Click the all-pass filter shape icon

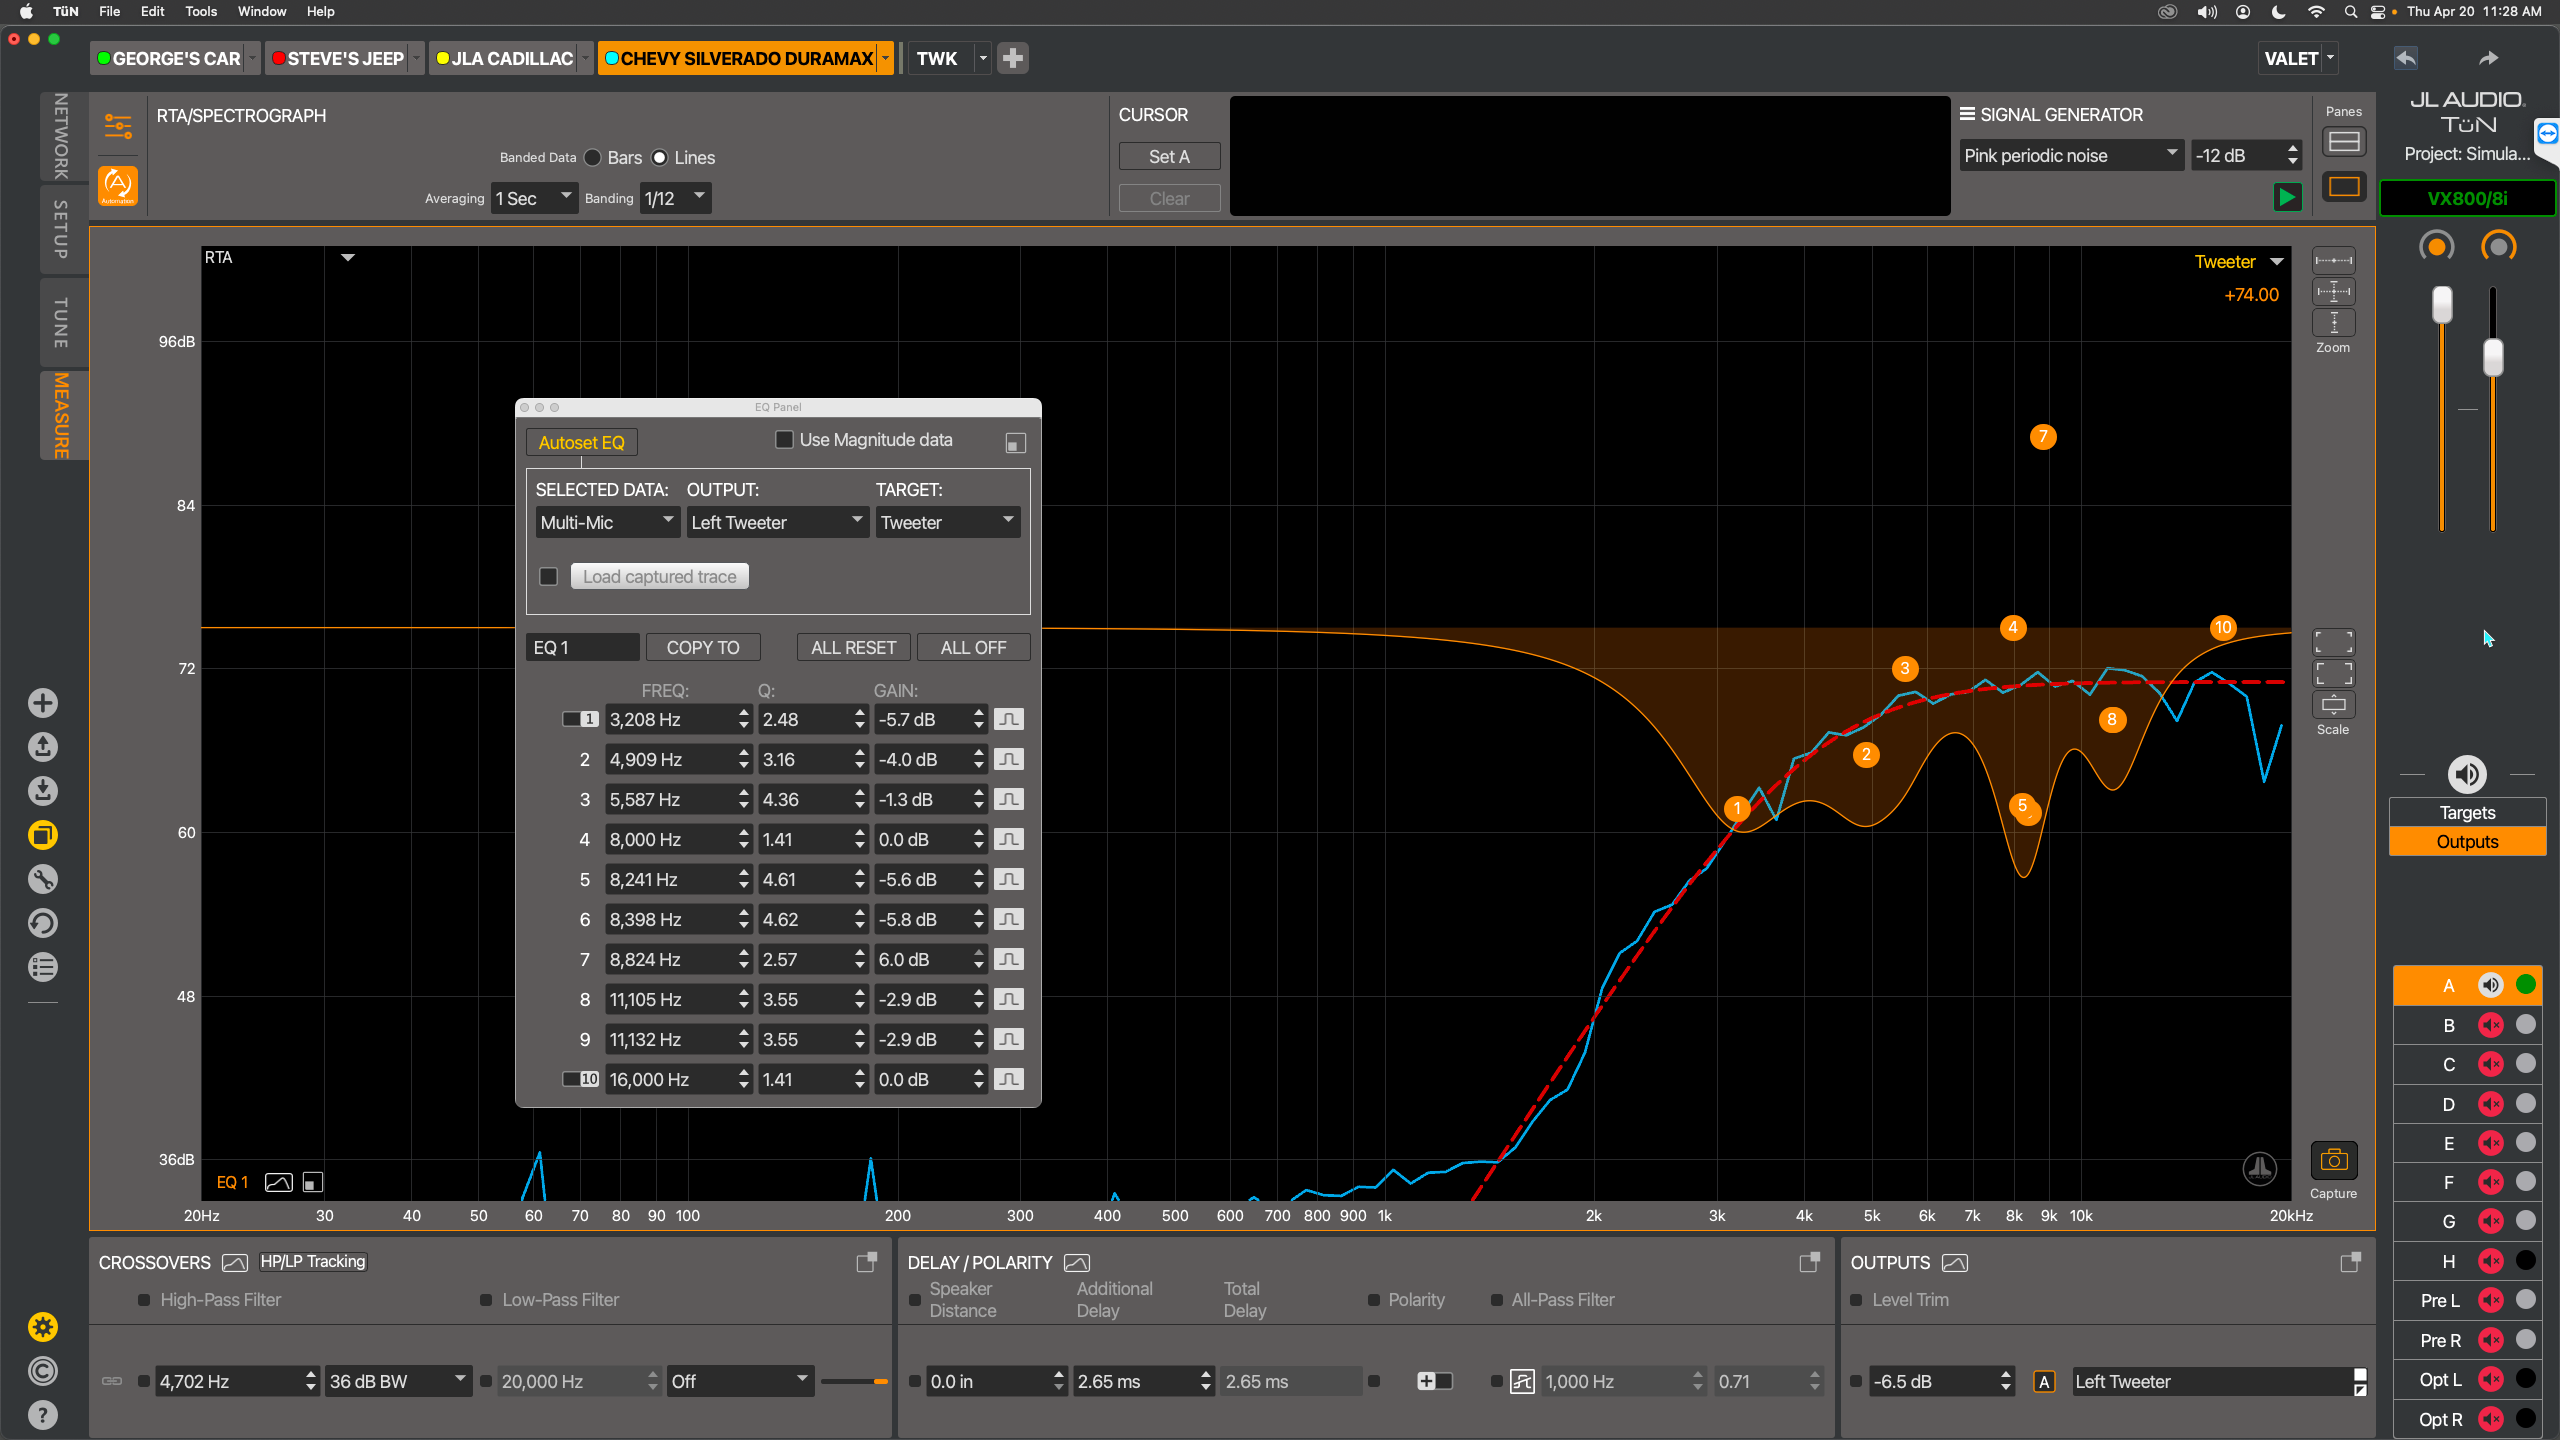click(x=1522, y=1381)
